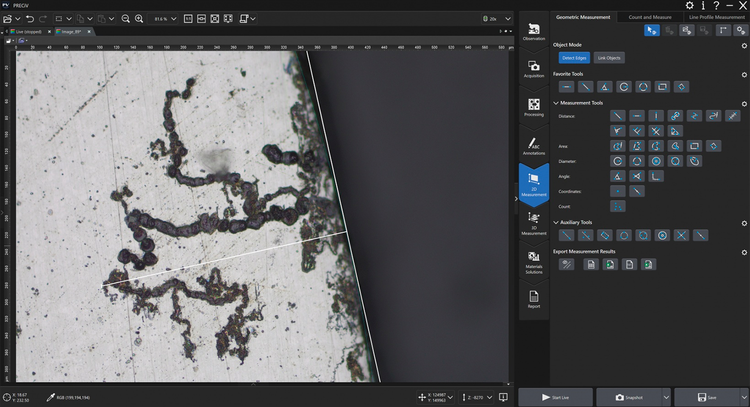Viewport: 750px width, 407px height.
Task: Switch to Count and Measure tab
Action: [x=650, y=17]
